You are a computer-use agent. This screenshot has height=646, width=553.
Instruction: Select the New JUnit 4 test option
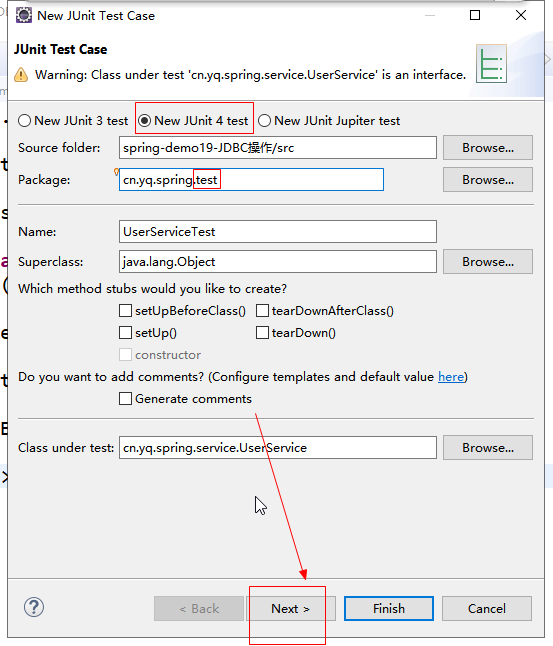pos(194,121)
